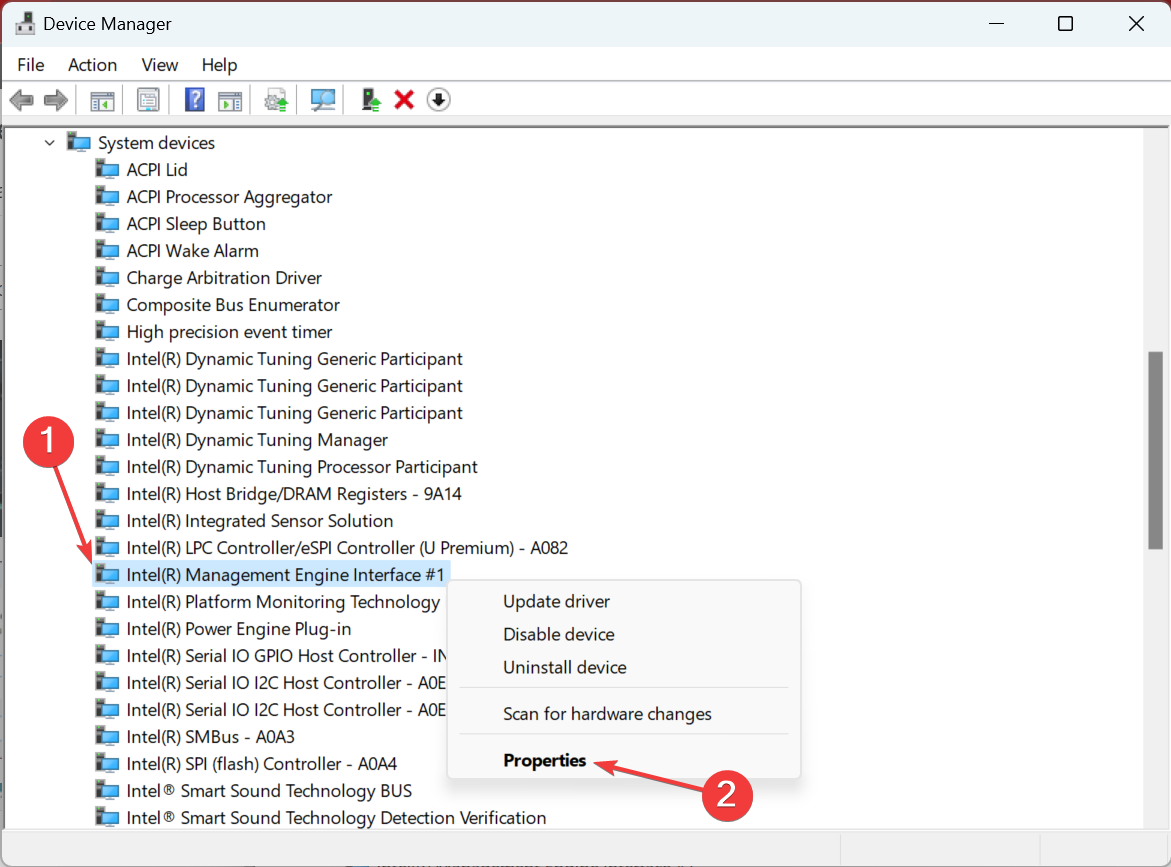Screen dimensions: 1171x867
Task: Click the red X uninstall toolbar icon
Action: [404, 100]
